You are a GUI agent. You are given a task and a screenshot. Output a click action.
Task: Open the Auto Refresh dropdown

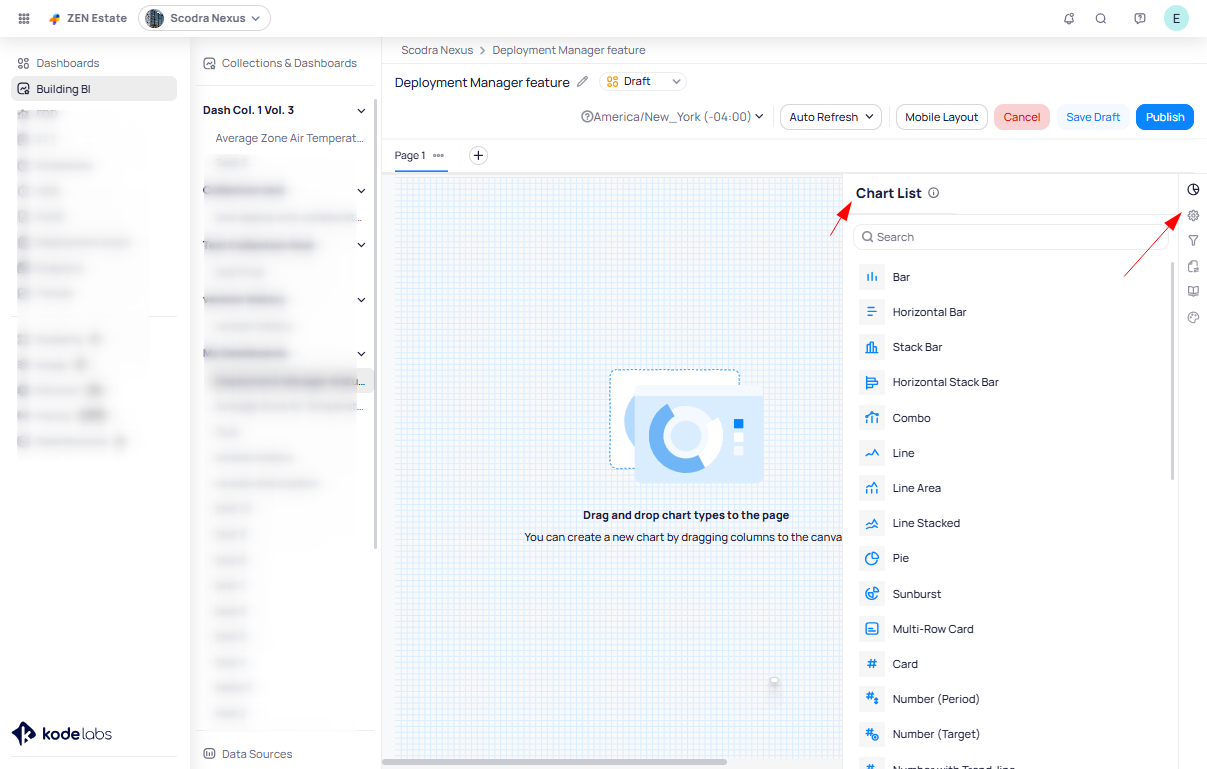pos(831,117)
